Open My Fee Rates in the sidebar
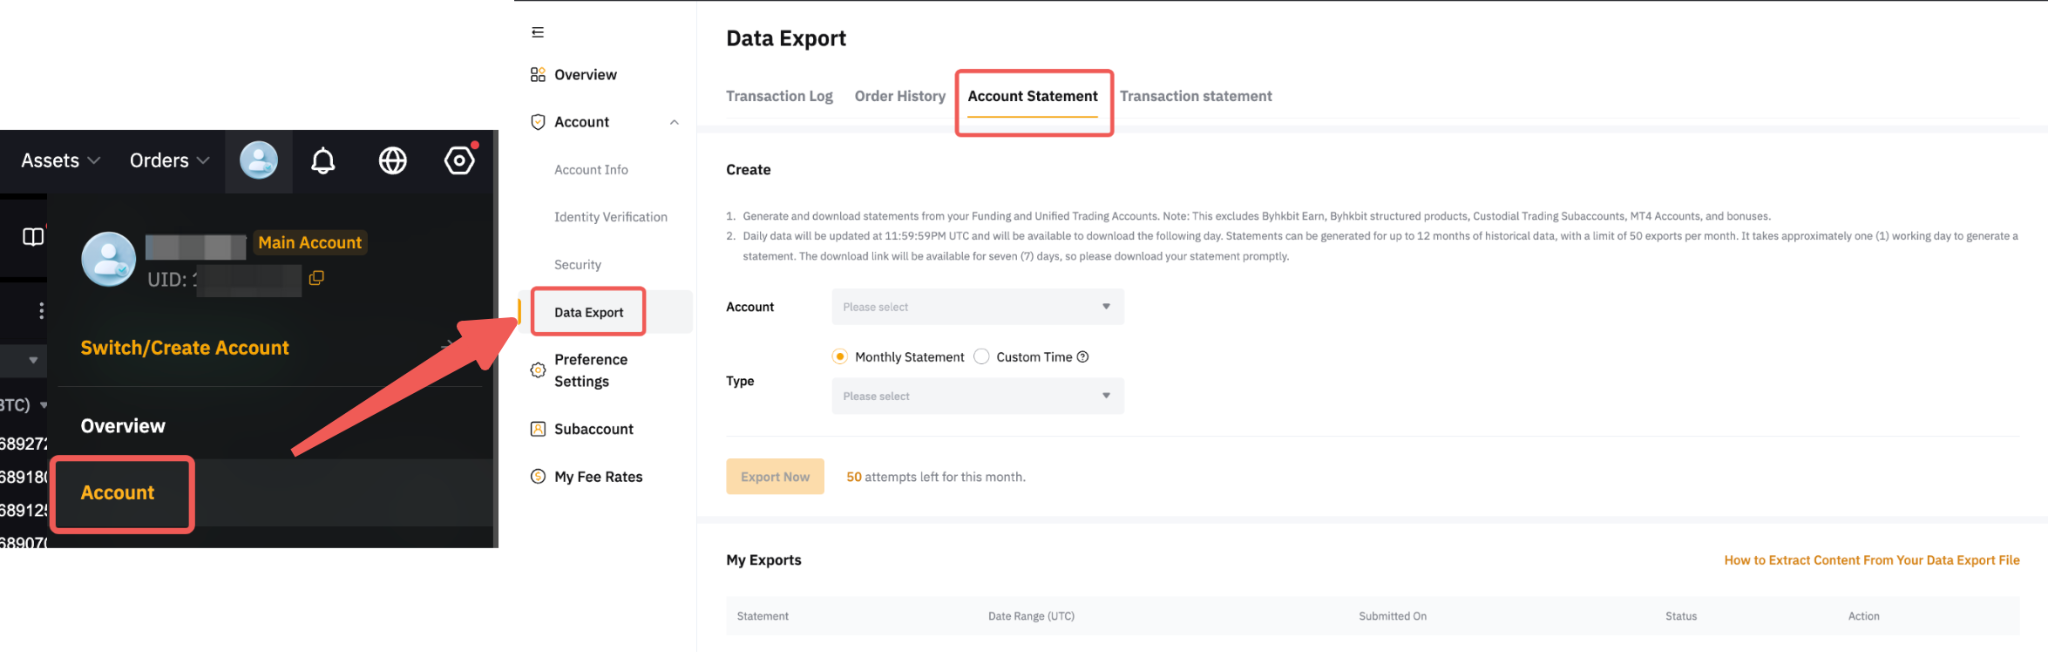 (598, 477)
